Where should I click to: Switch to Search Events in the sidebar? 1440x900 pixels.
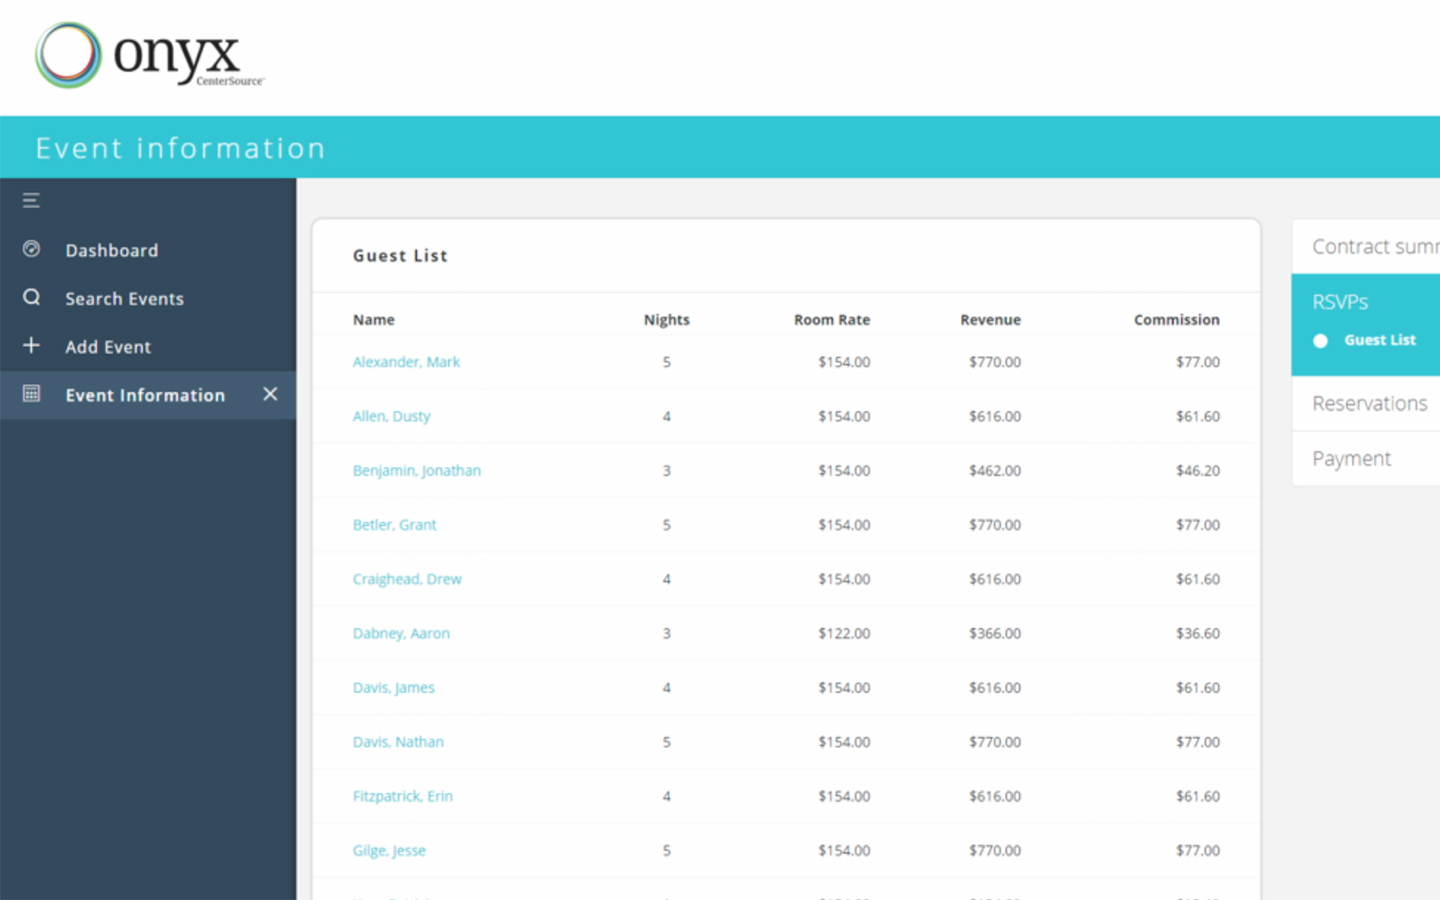124,298
